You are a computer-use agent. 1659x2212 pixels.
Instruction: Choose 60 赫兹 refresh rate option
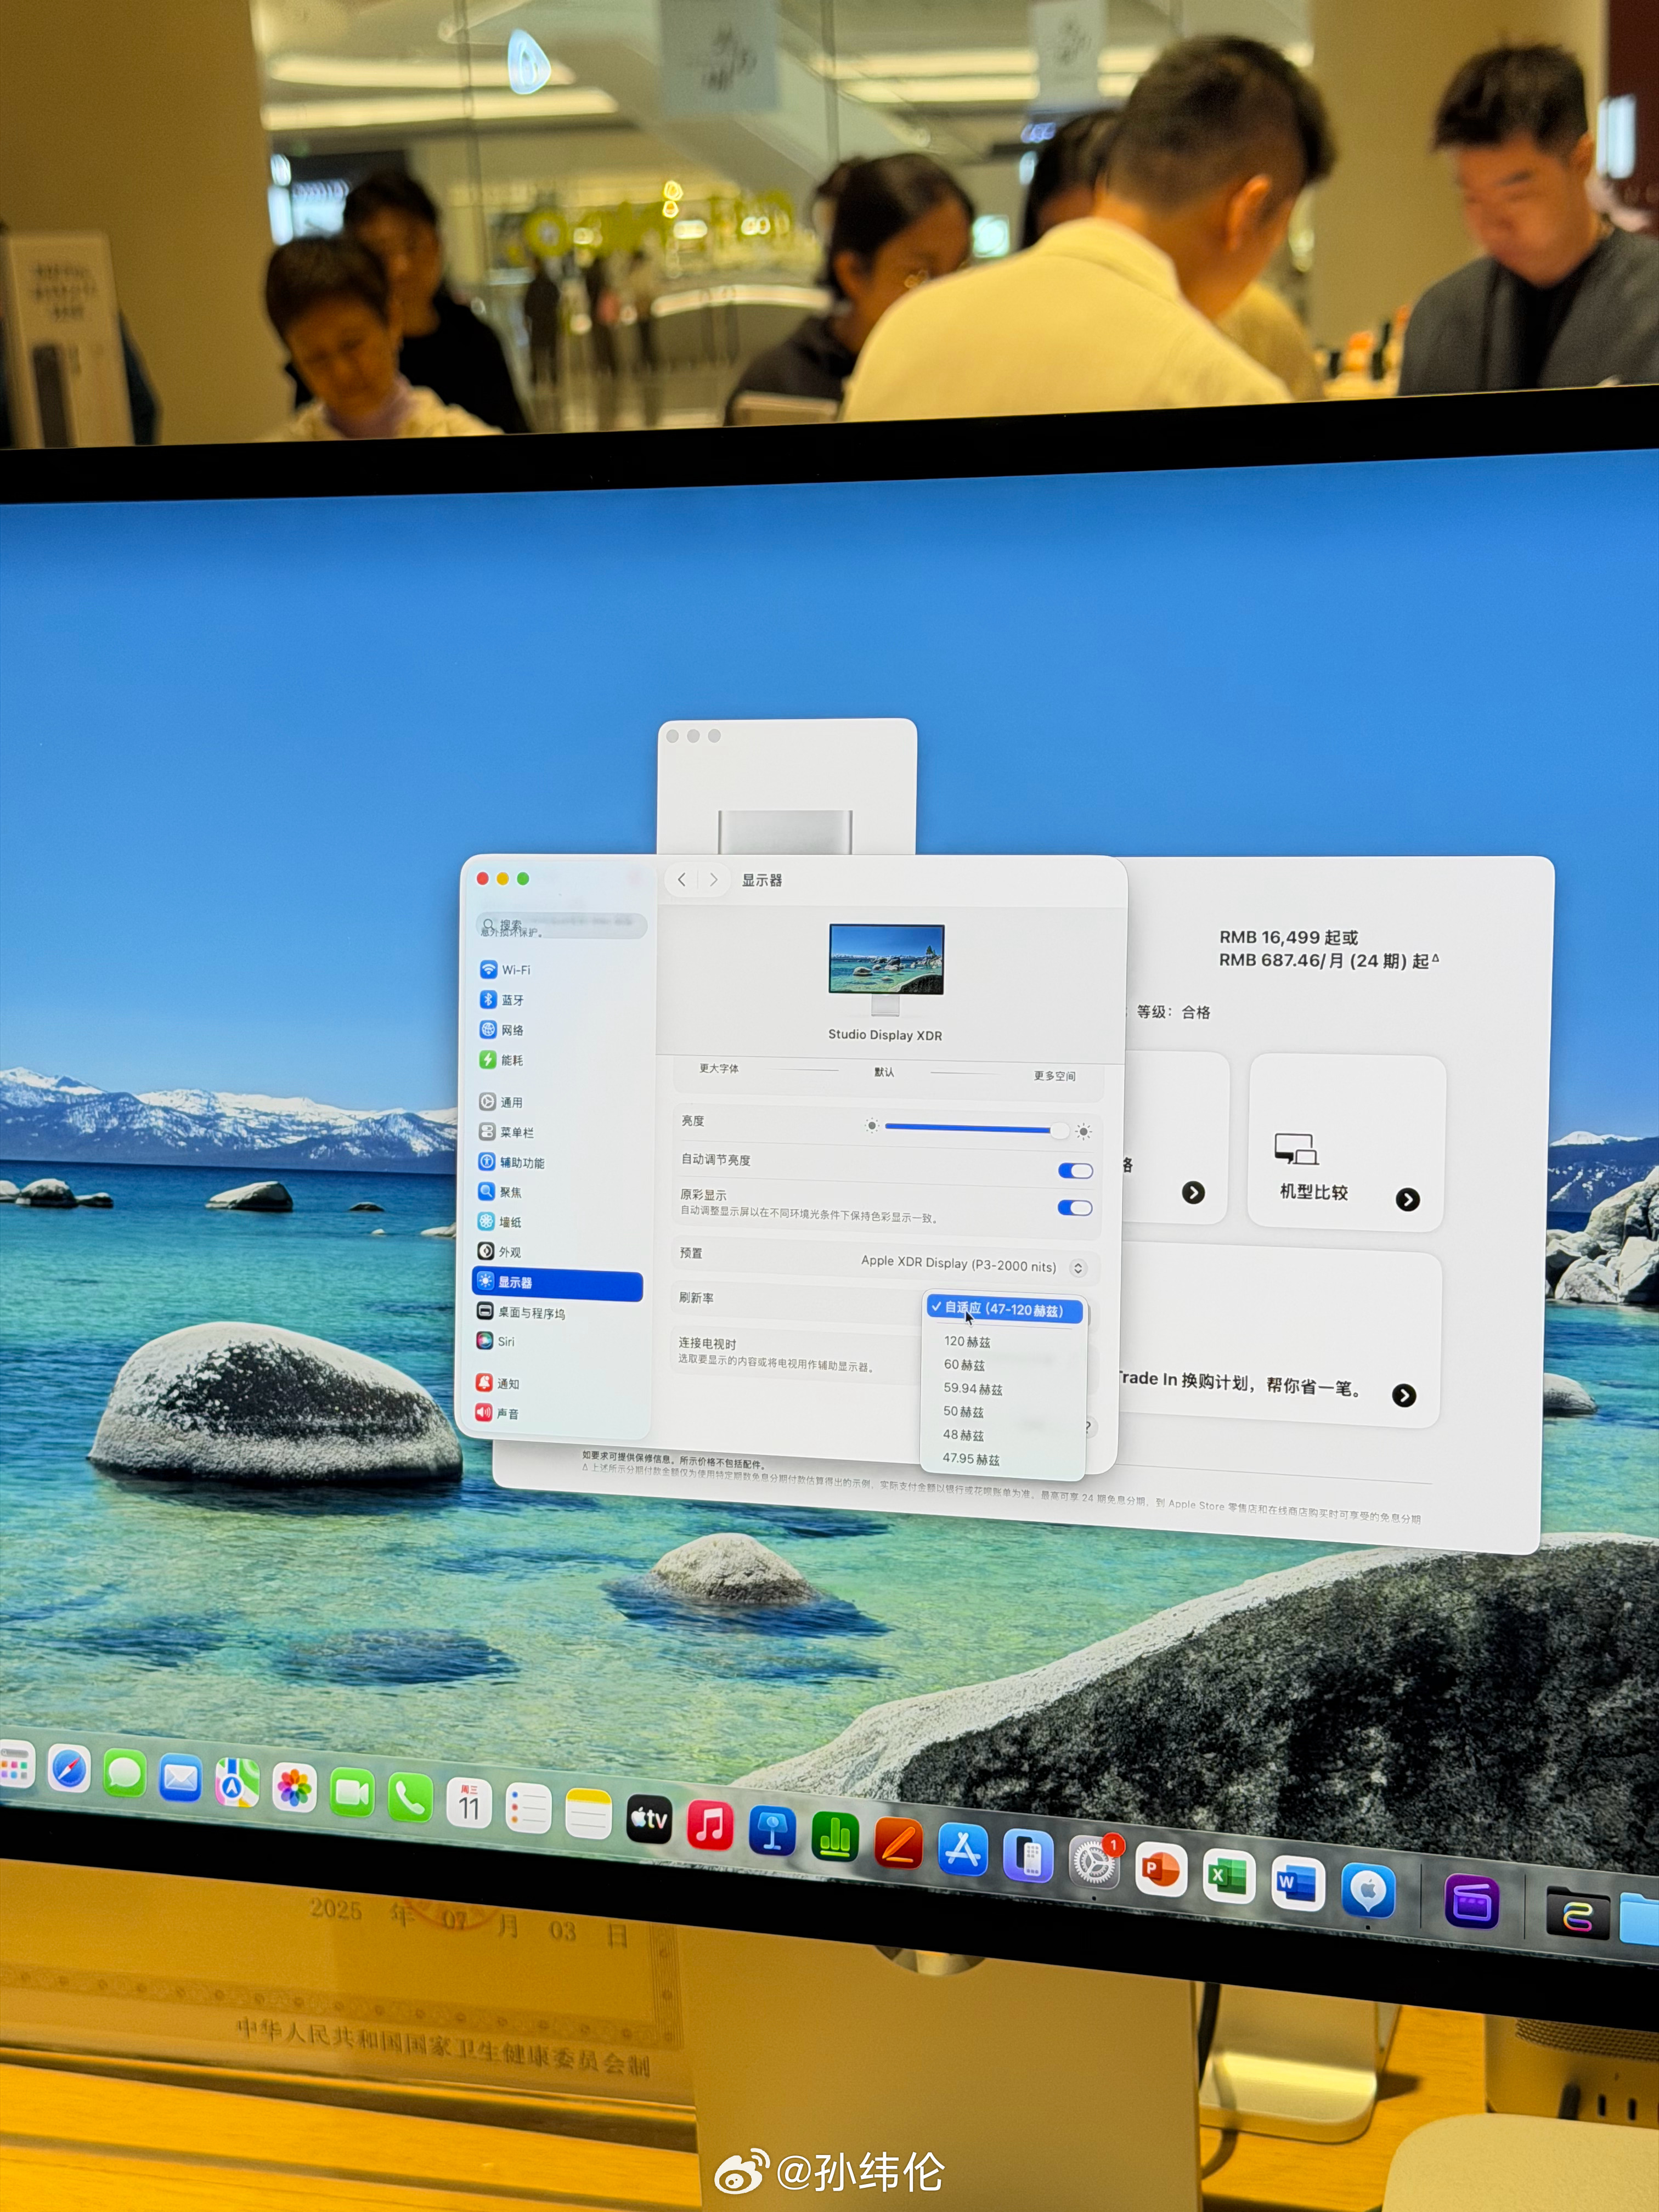pos(964,1365)
